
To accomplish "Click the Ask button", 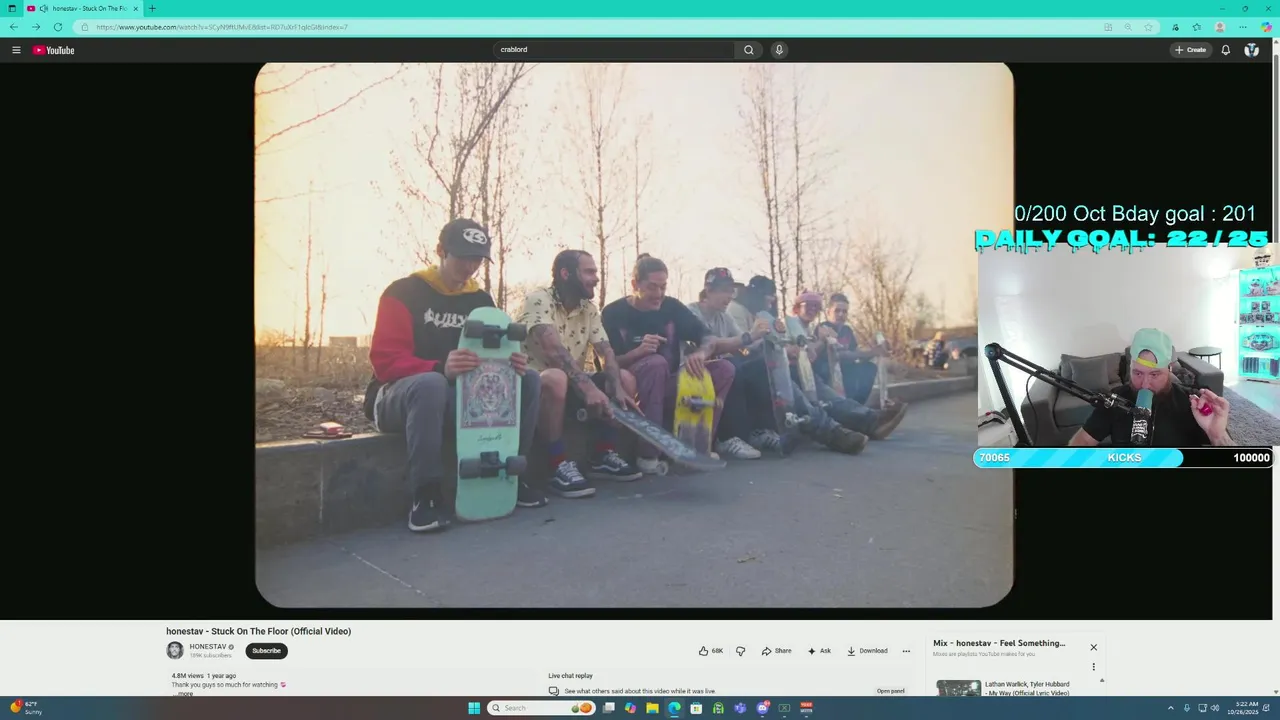I will (819, 651).
